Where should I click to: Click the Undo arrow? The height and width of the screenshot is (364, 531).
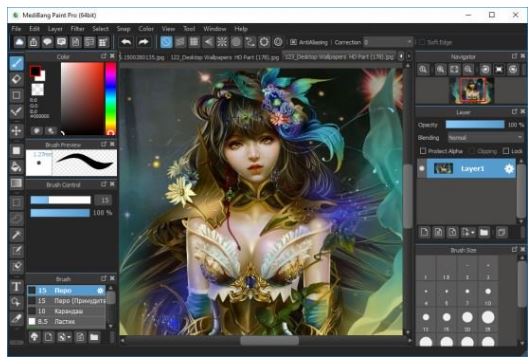point(126,42)
